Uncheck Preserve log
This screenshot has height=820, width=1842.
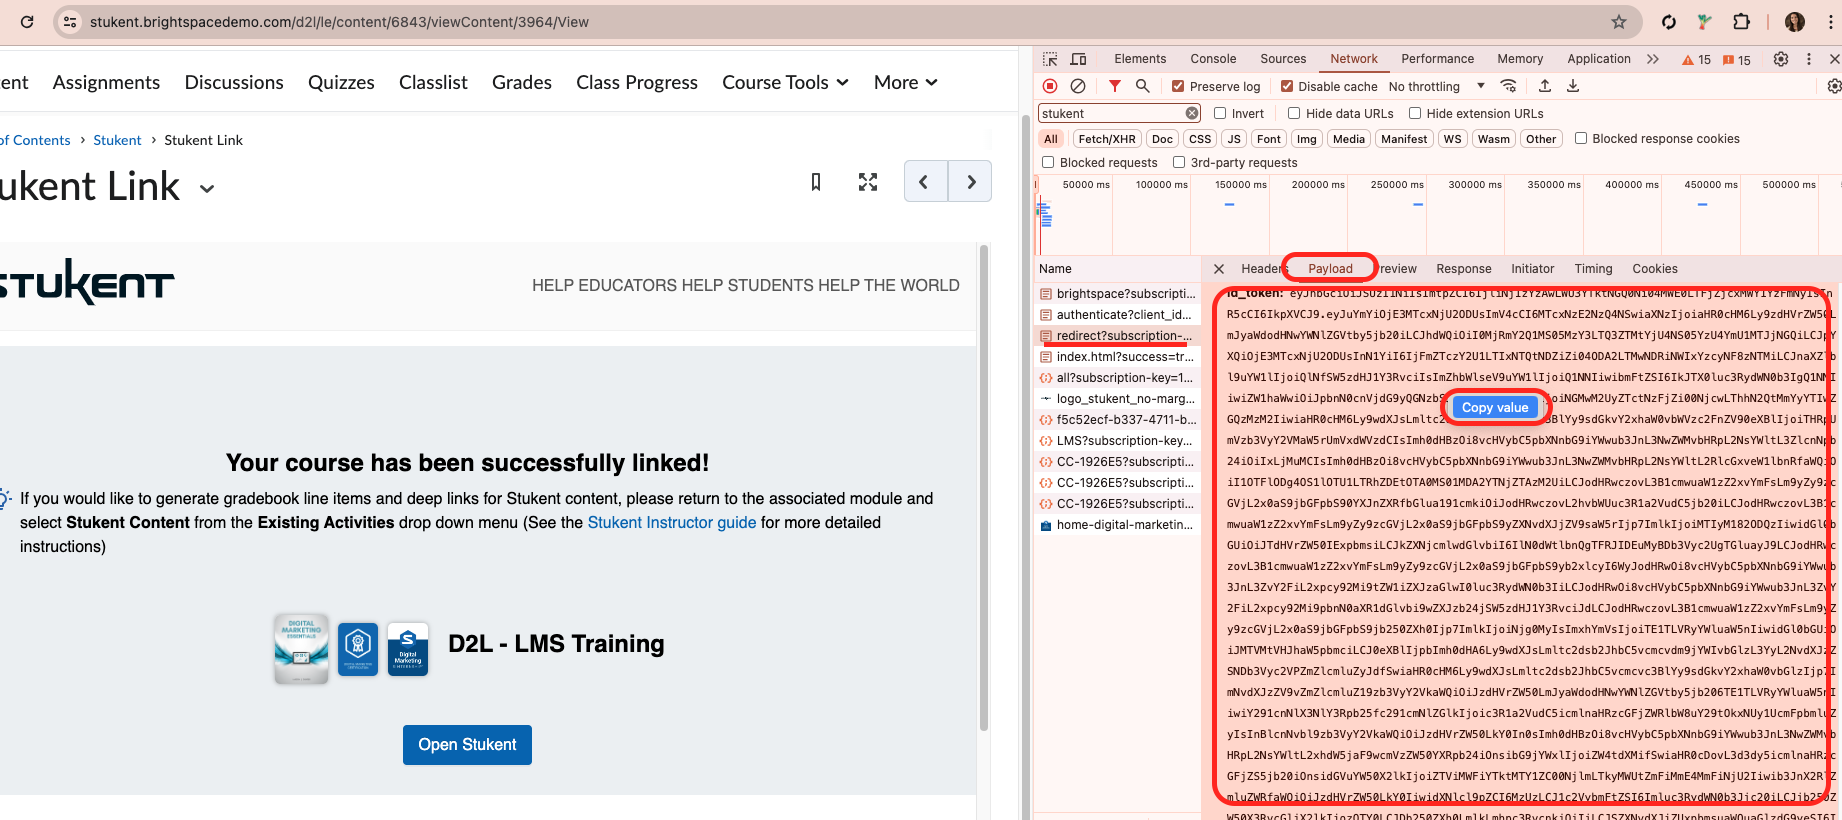[x=1178, y=86]
